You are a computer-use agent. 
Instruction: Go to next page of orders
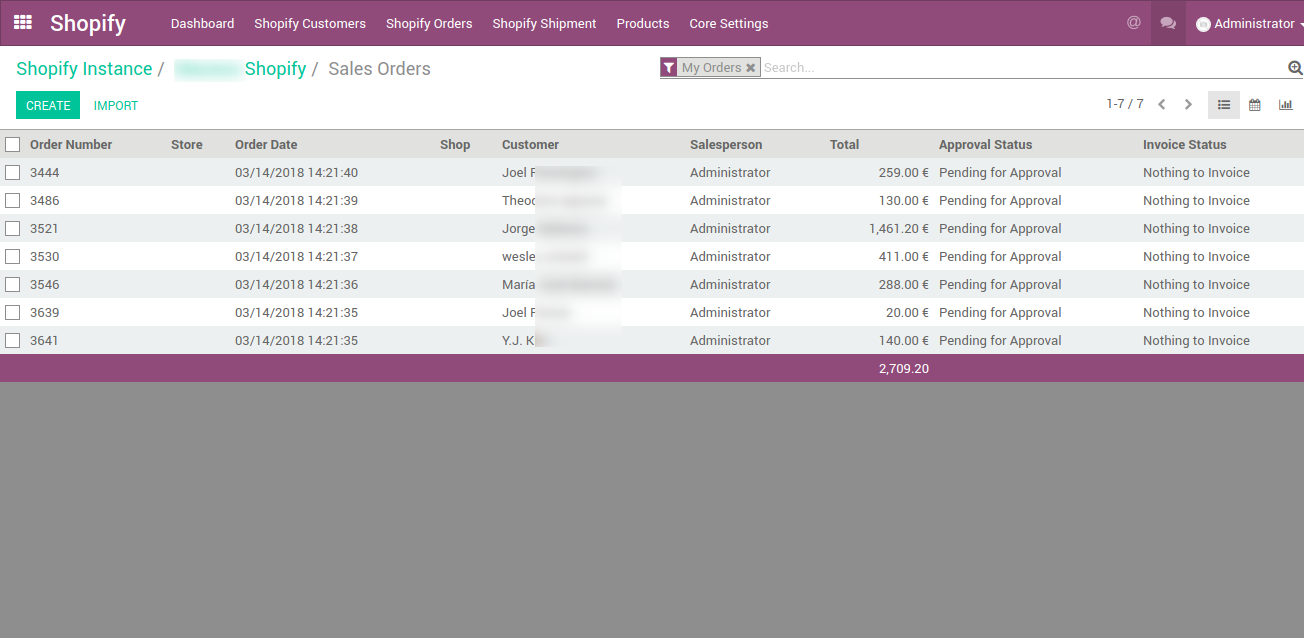pyautogui.click(x=1188, y=105)
